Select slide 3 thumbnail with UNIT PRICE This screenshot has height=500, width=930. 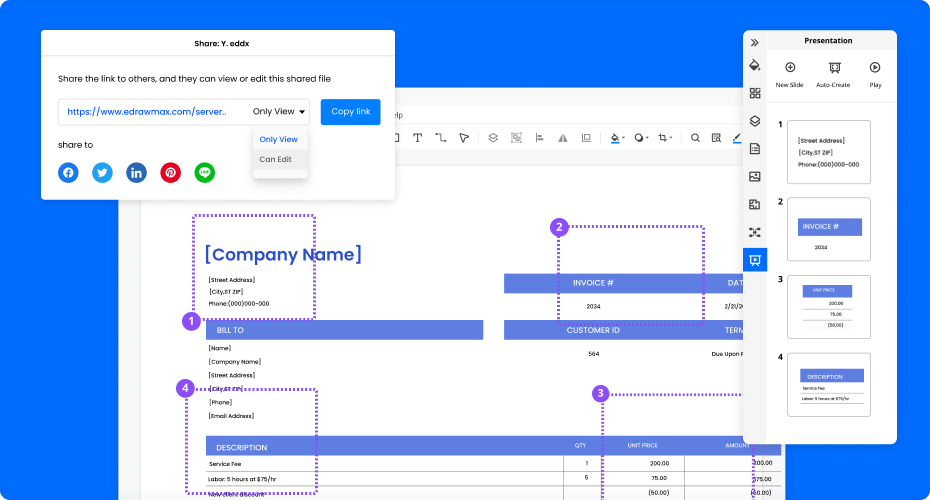tap(829, 307)
